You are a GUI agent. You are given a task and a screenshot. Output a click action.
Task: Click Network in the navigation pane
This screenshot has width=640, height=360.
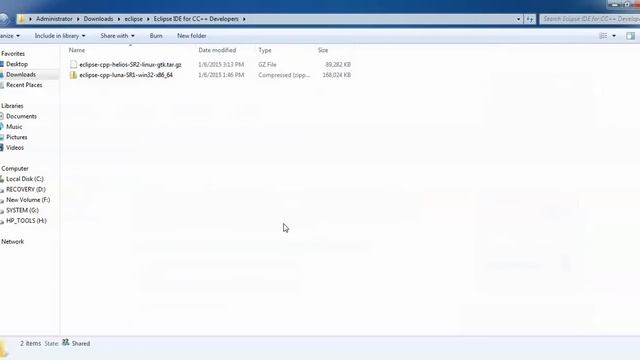(12, 242)
